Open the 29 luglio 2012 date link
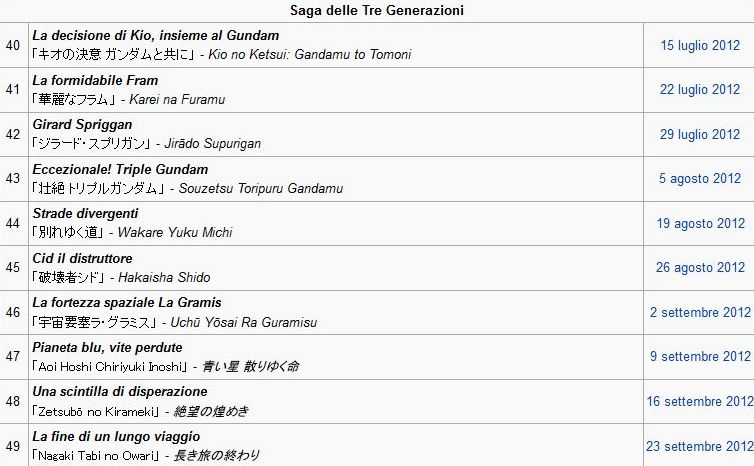This screenshot has height=466, width=754. [x=700, y=134]
